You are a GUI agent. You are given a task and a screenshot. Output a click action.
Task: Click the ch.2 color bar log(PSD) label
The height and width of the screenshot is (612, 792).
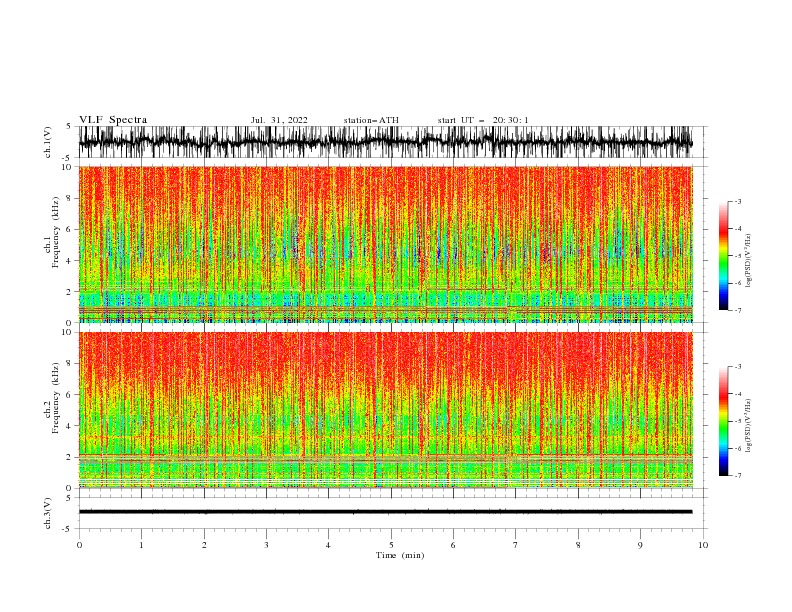point(749,426)
